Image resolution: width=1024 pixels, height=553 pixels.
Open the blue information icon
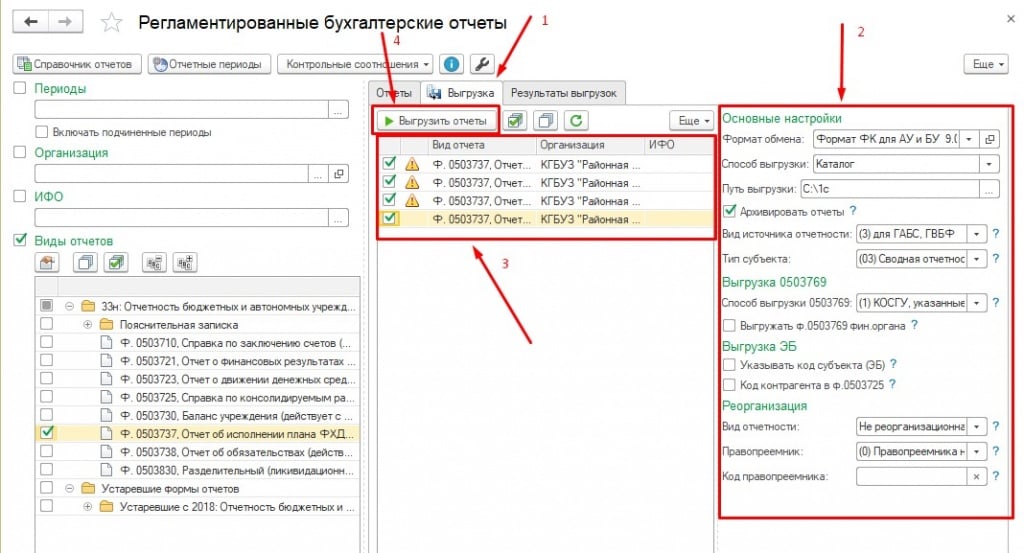(x=452, y=64)
